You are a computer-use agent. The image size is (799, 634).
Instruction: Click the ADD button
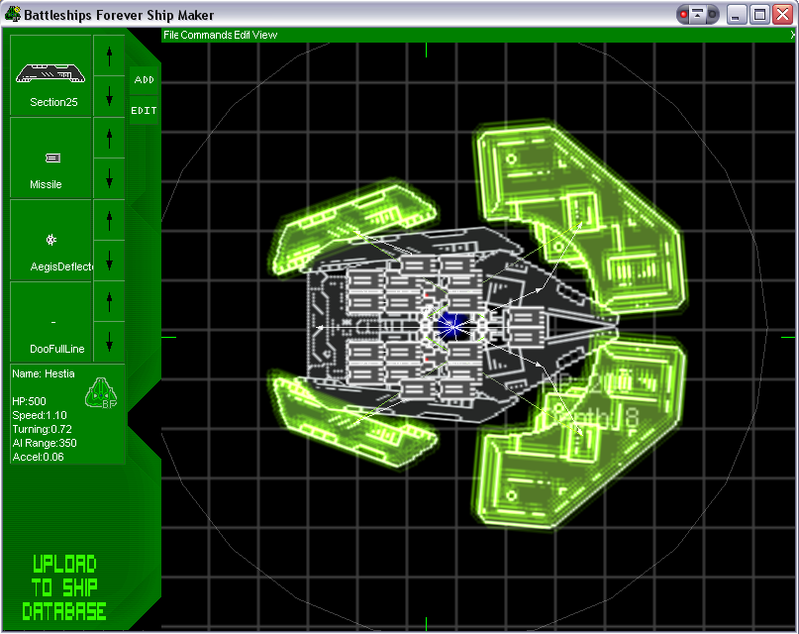[x=144, y=80]
